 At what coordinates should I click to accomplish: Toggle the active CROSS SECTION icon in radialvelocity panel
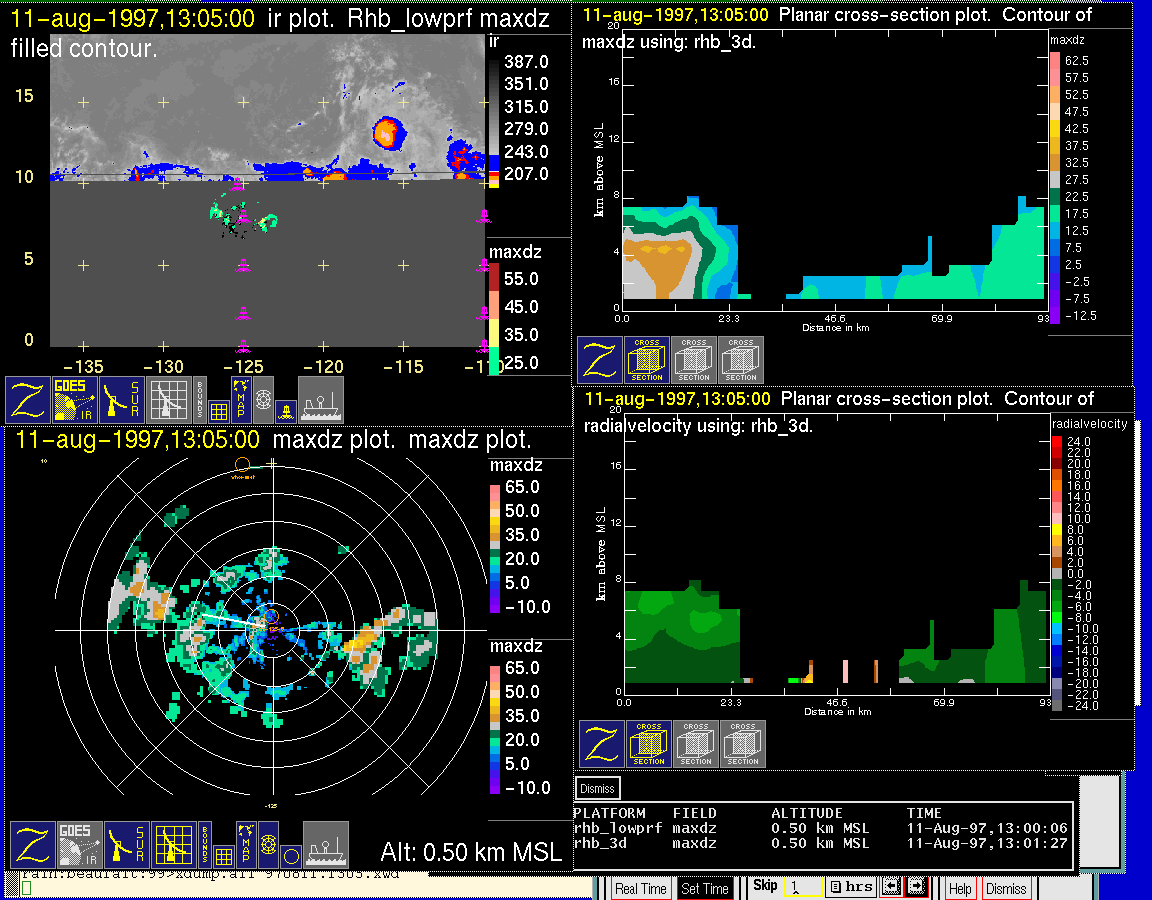[x=649, y=743]
